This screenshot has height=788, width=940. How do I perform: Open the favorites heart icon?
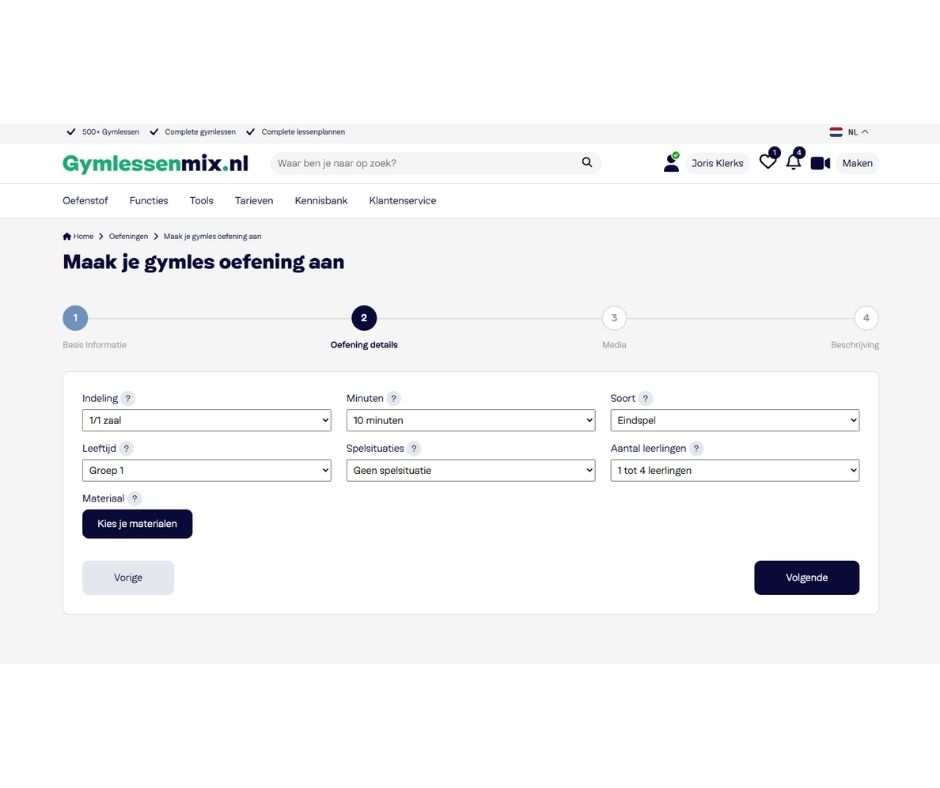point(767,162)
